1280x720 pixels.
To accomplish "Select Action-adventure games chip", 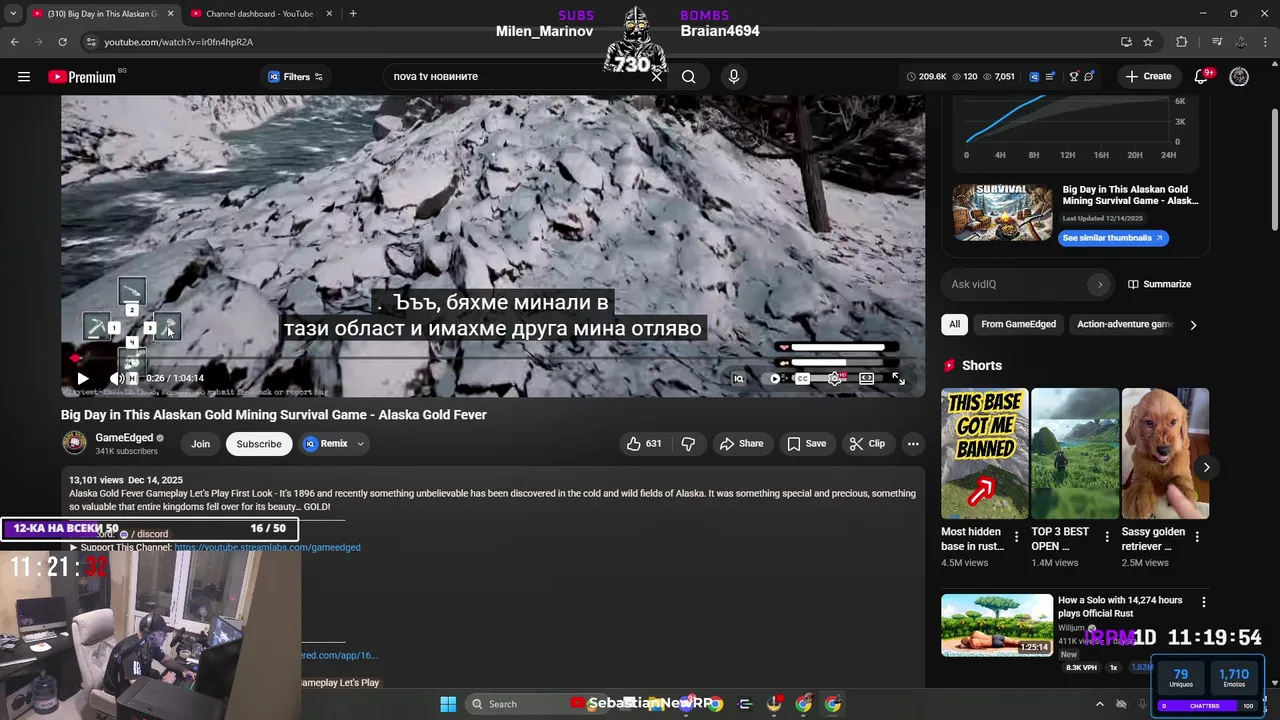I will (x=1124, y=324).
